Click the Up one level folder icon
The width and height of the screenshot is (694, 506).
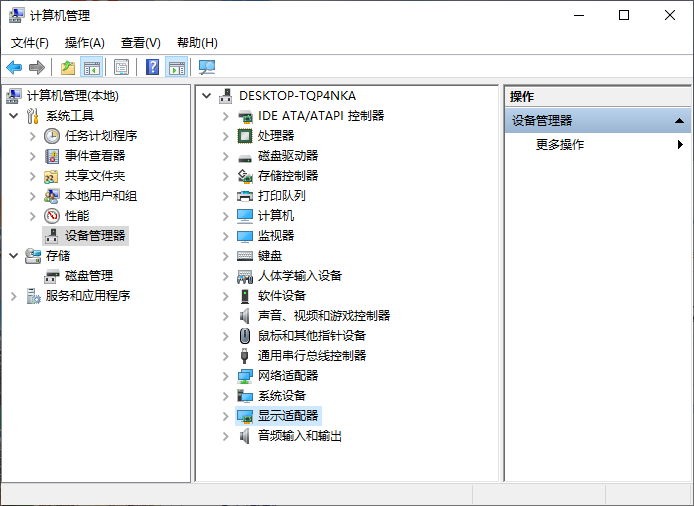click(x=67, y=67)
